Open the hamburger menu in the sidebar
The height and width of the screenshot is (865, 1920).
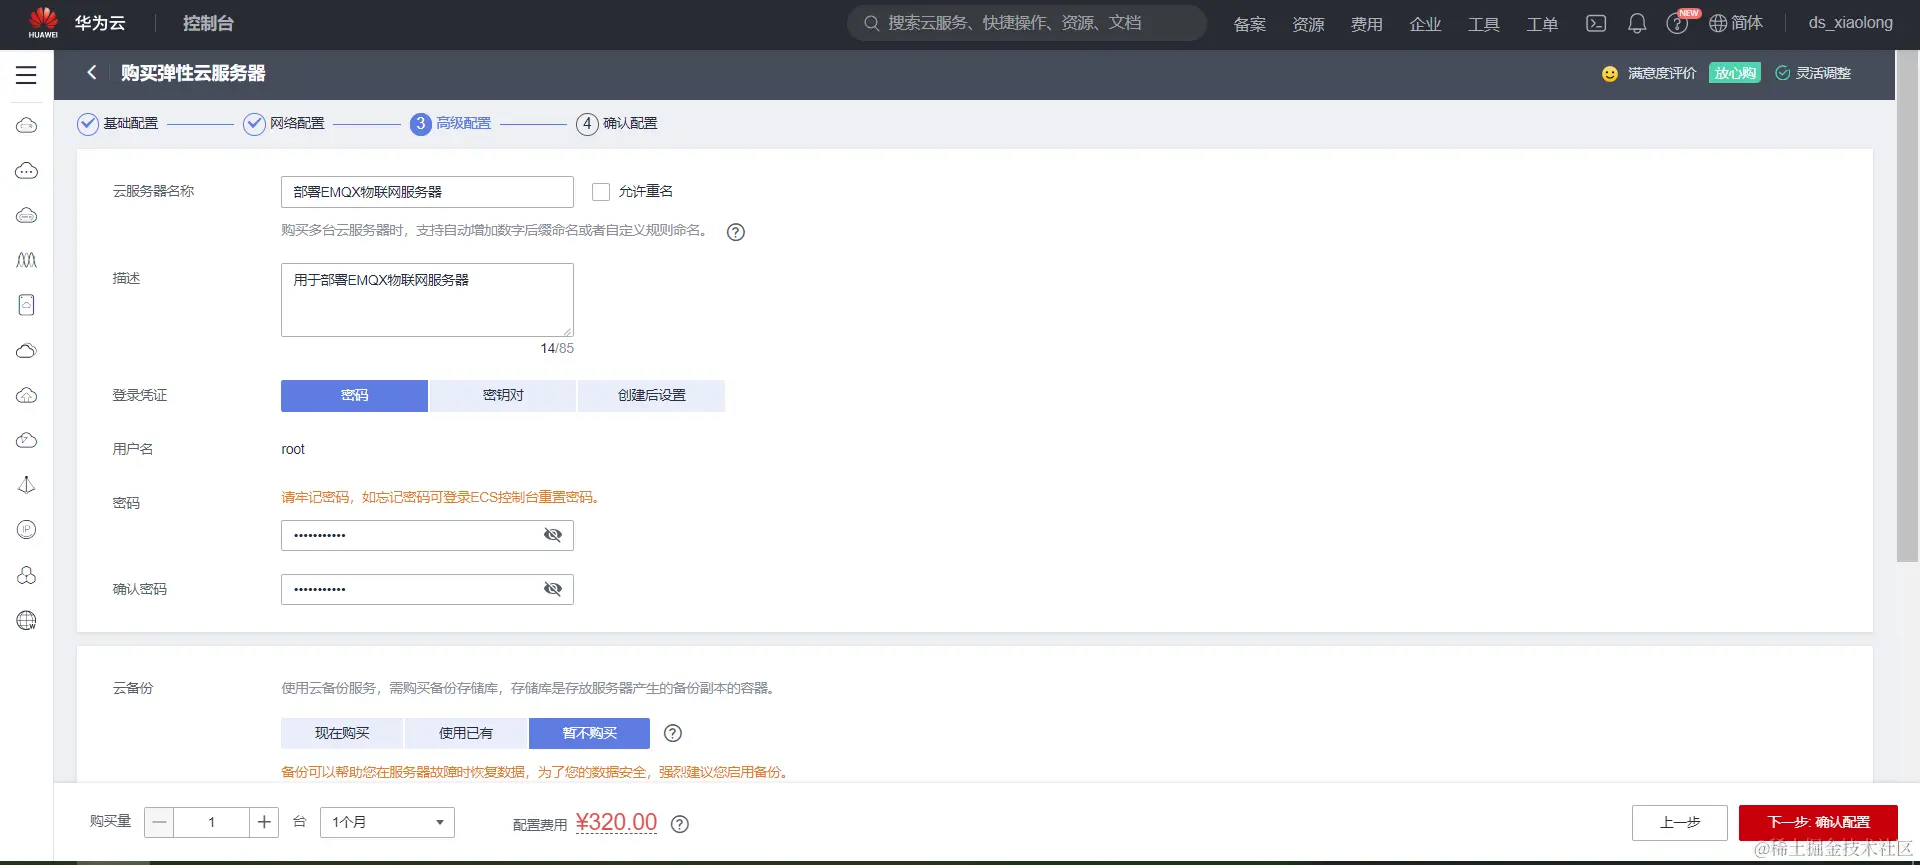[x=26, y=75]
